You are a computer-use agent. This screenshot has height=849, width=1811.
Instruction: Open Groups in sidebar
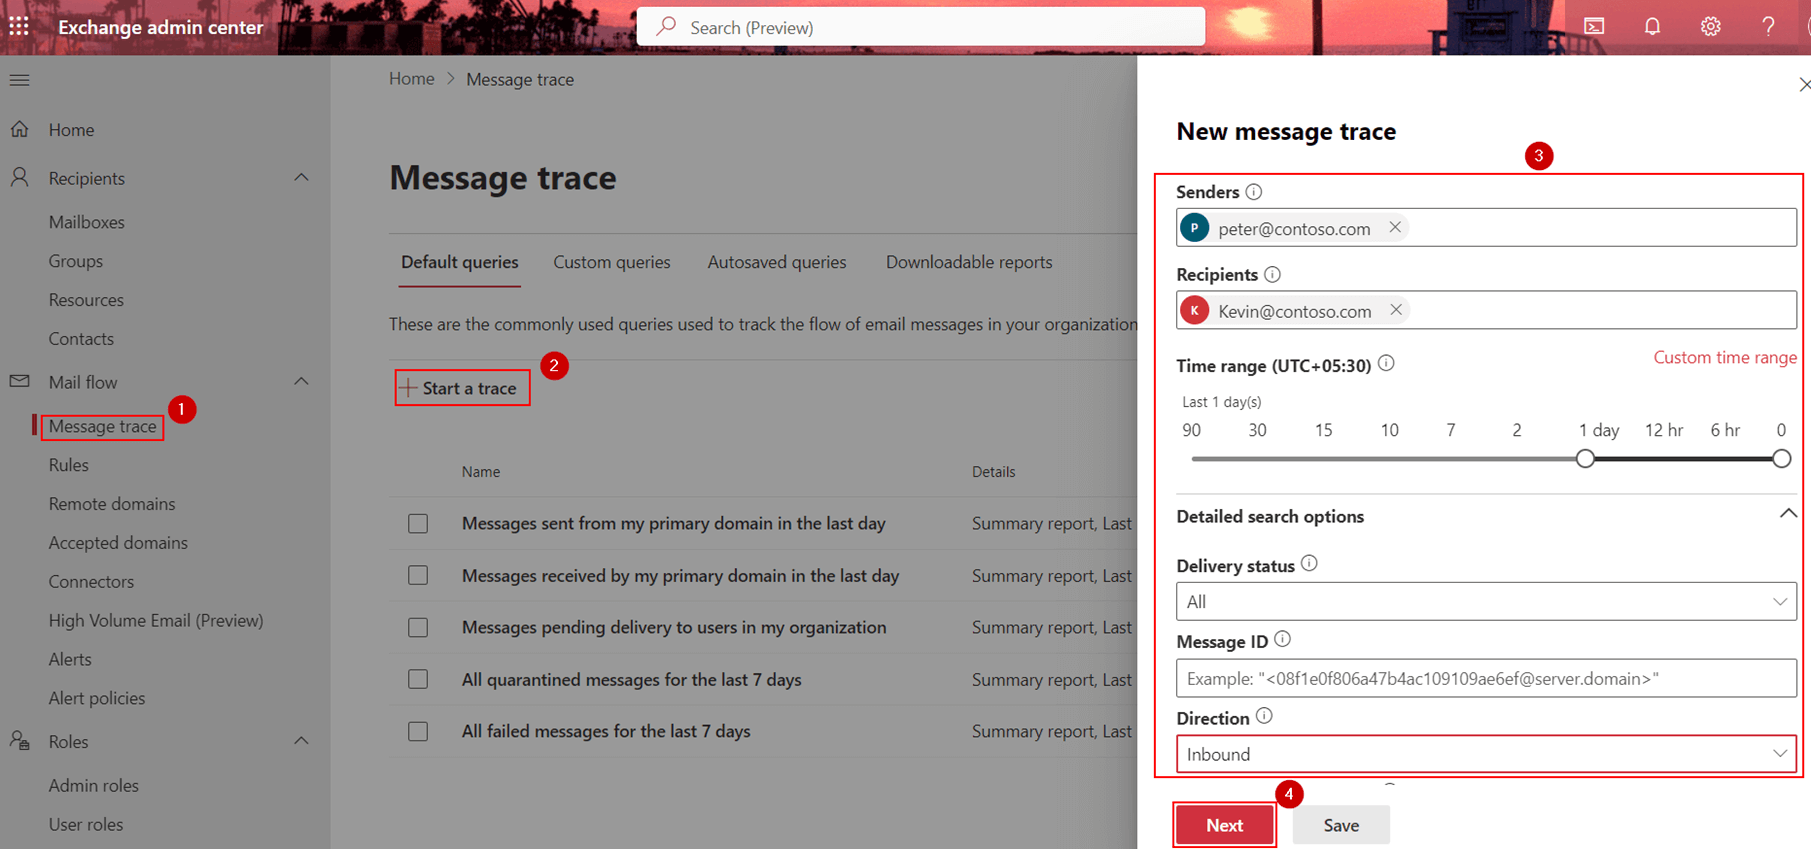(x=76, y=261)
